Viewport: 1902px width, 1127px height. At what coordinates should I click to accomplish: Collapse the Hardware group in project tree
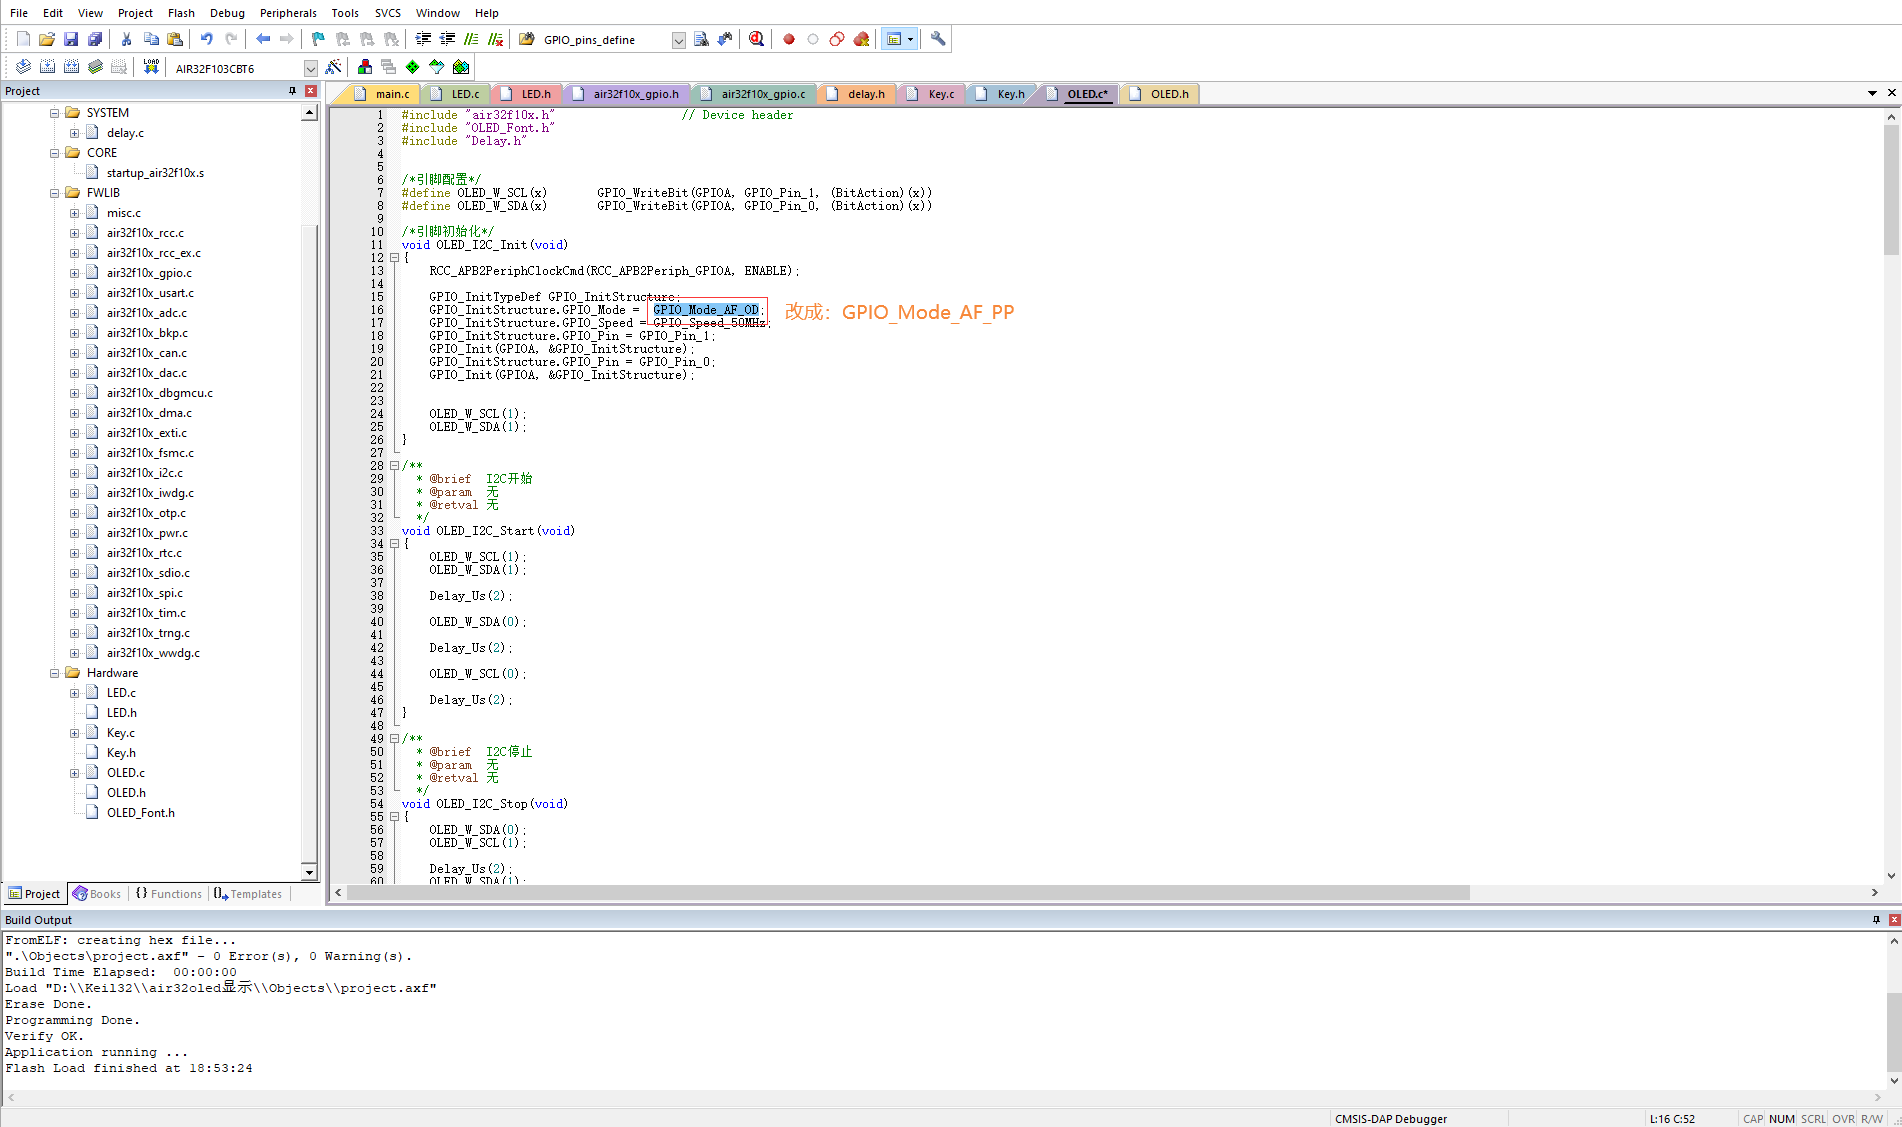pos(55,673)
